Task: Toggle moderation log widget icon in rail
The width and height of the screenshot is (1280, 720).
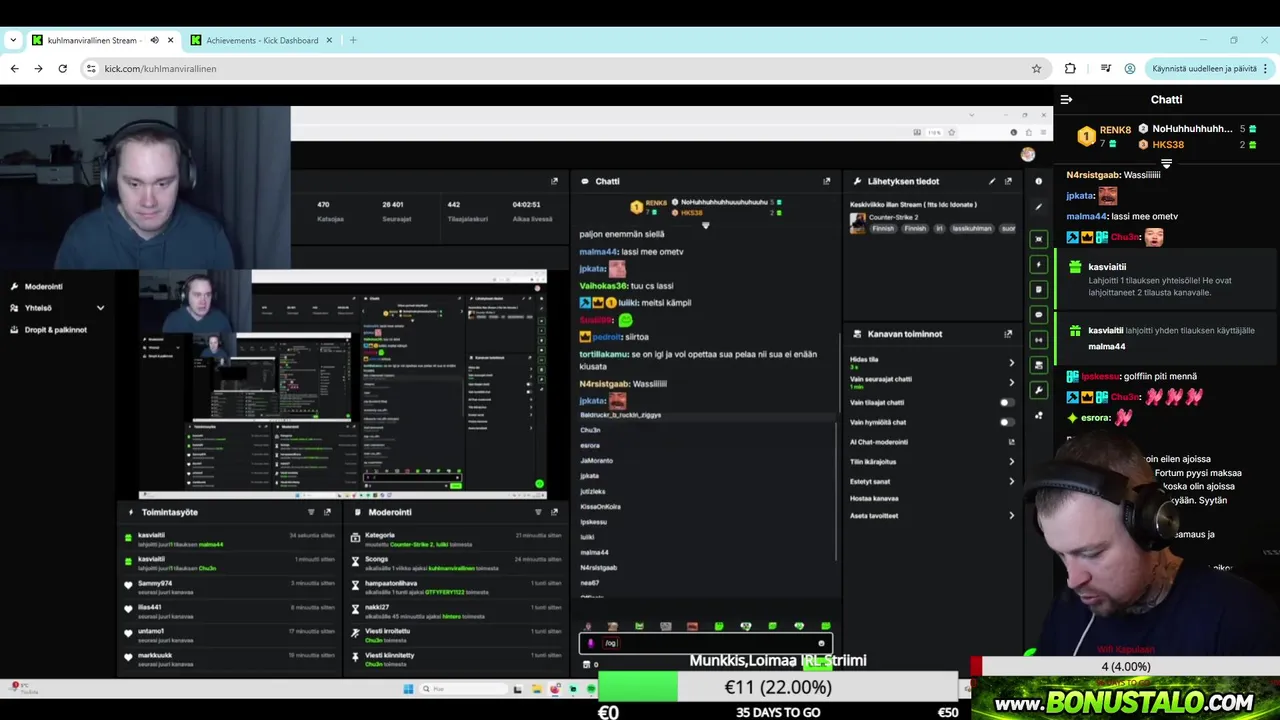Action: [x=1038, y=289]
